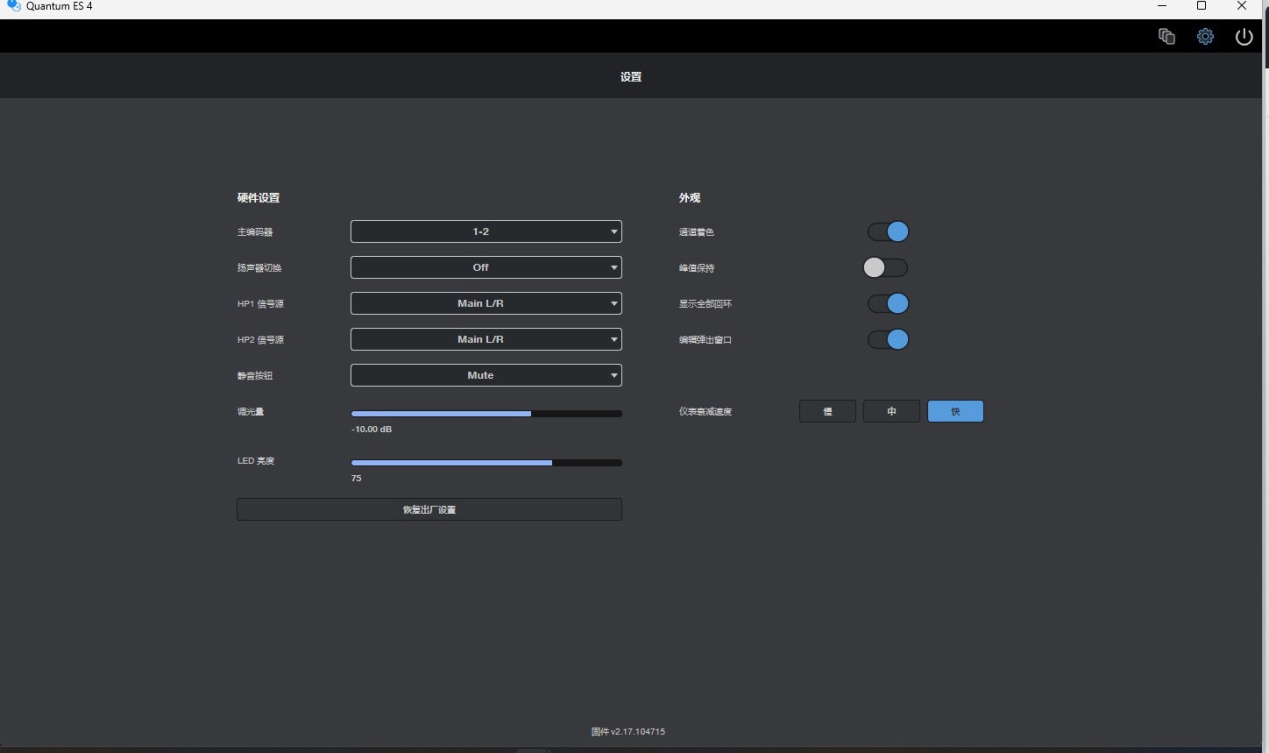Toggle the 编辑弹出窗口 switch
Image resolution: width=1269 pixels, height=753 pixels.
(887, 340)
